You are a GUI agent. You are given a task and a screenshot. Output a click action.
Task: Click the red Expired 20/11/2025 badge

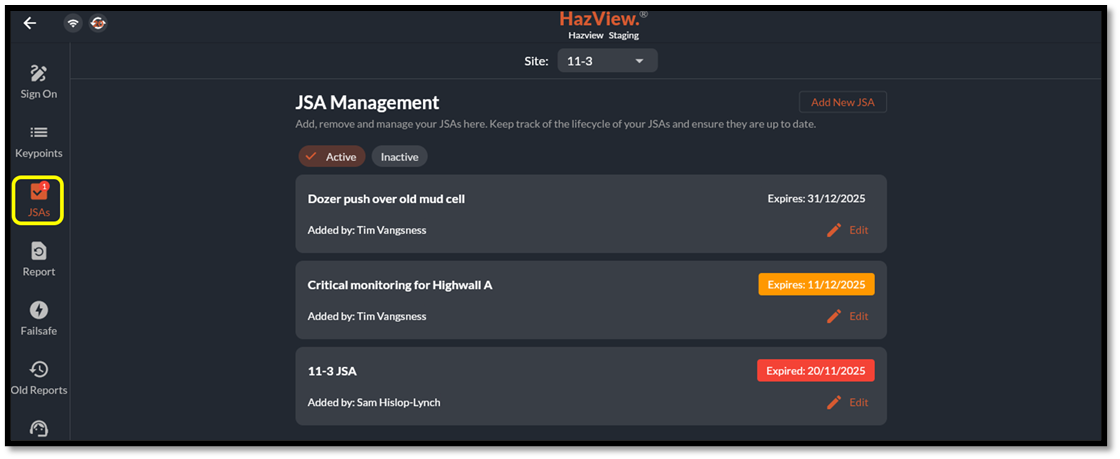815,370
